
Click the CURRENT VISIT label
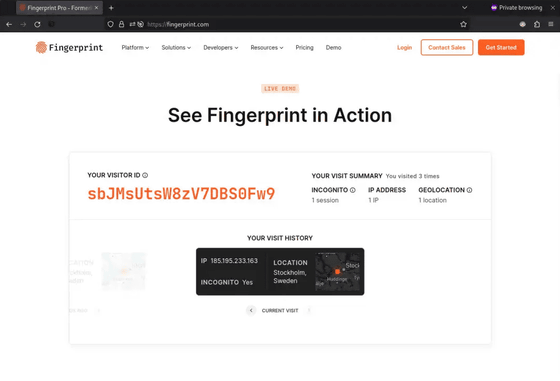click(280, 311)
